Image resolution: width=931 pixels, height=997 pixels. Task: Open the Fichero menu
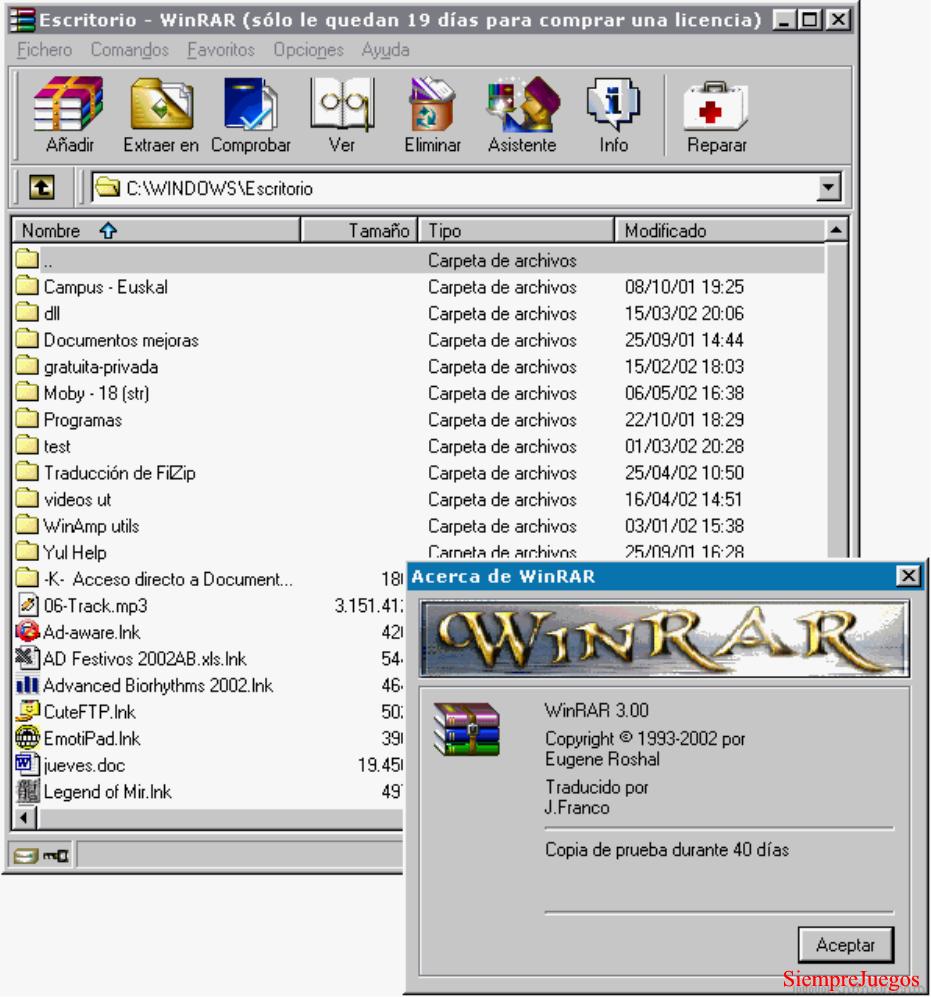click(45, 50)
